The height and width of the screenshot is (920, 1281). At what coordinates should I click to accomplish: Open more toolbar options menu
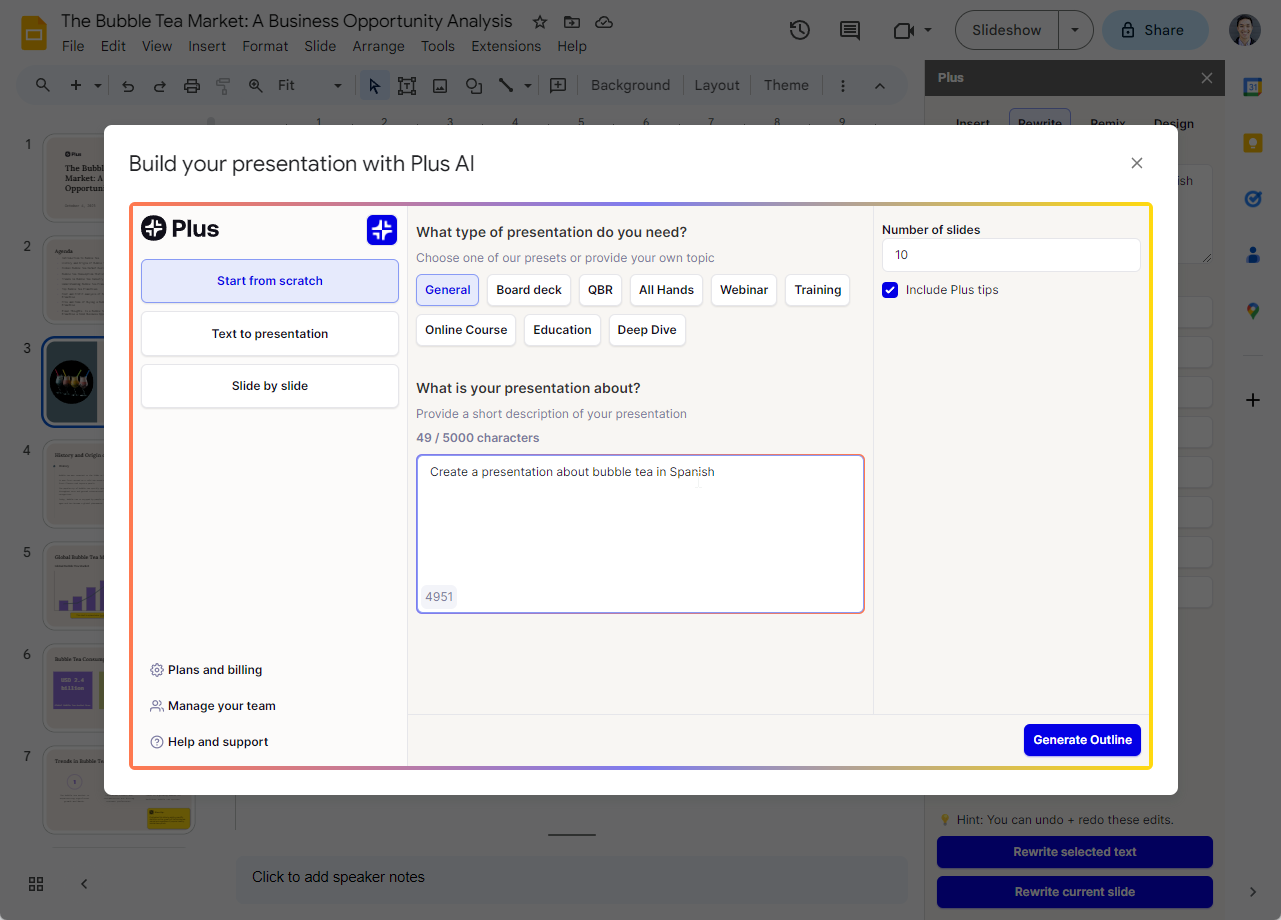coord(843,86)
